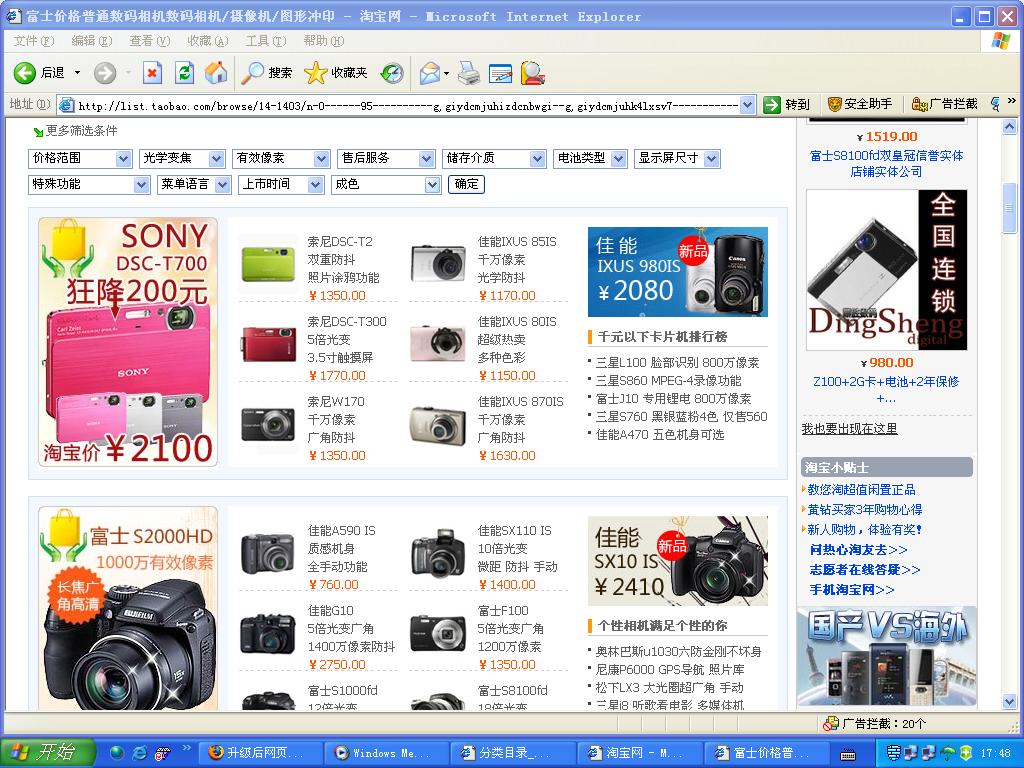Click the 开始 Start button
This screenshot has height=768, width=1024.
48,752
